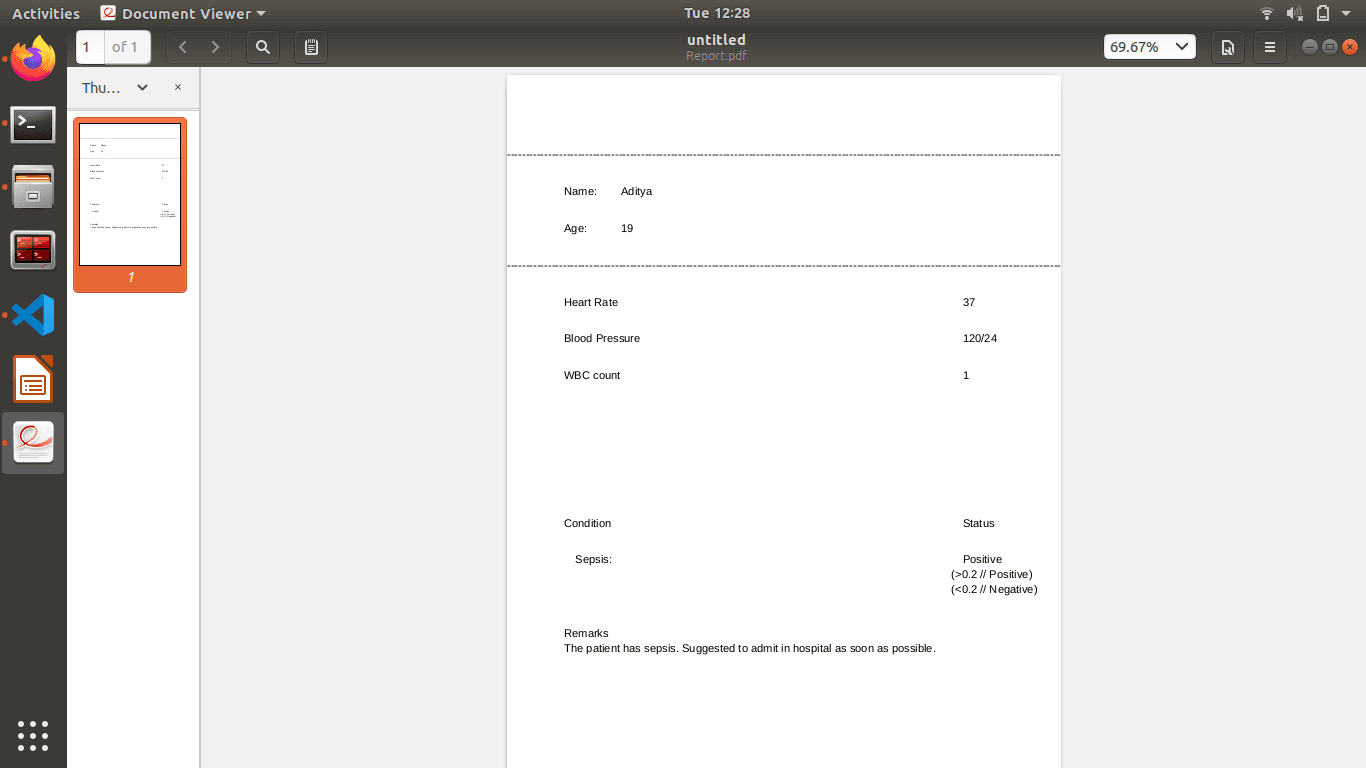Open Terminator from the dock
The image size is (1366, 768).
point(33,251)
